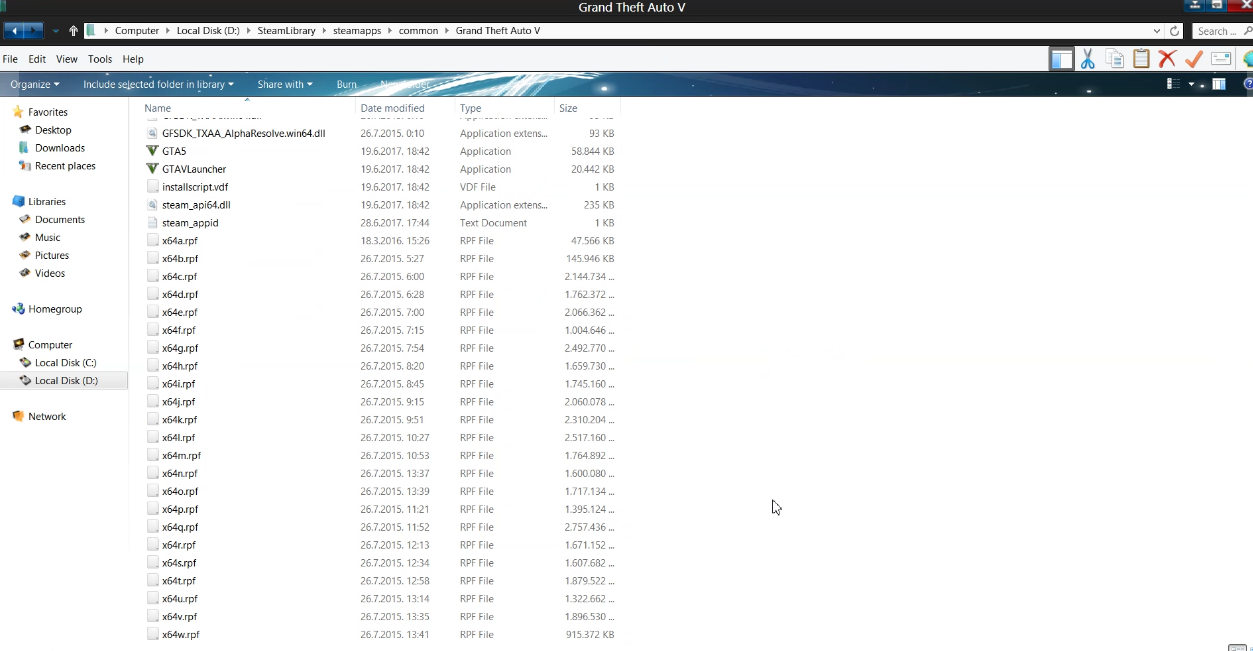Go to common in address breadcrumb
The height and width of the screenshot is (651, 1253).
418,31
